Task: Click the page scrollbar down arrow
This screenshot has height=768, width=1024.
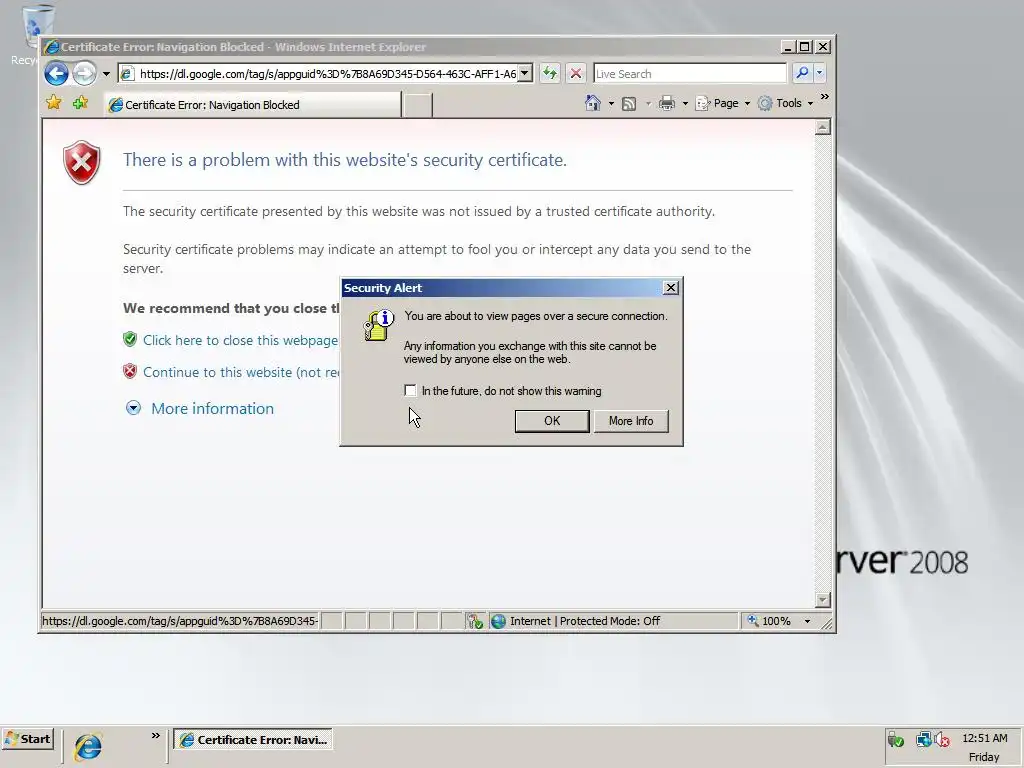Action: click(x=823, y=600)
